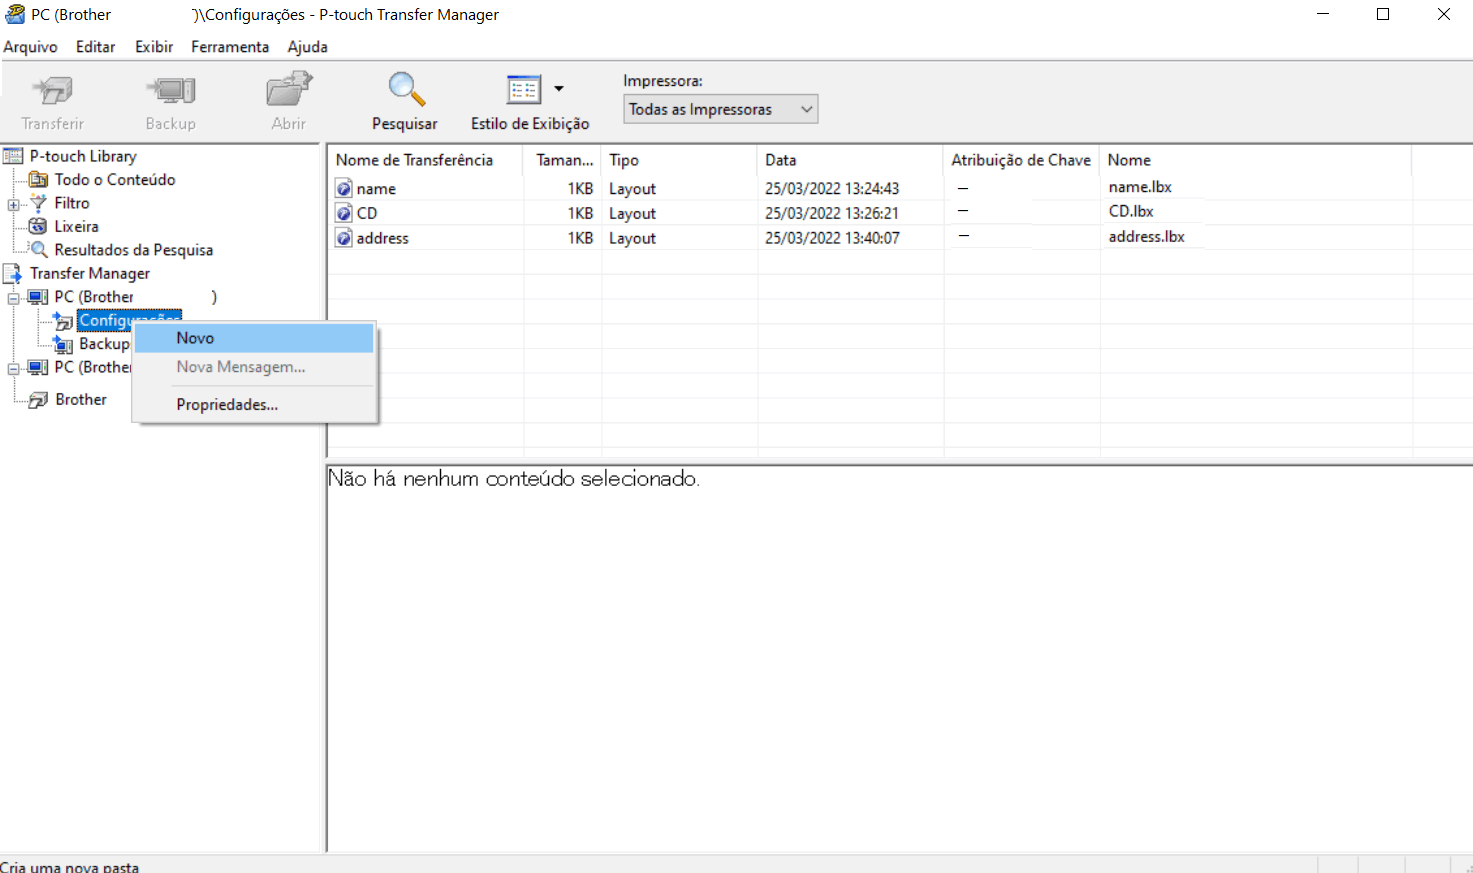This screenshot has height=873, width=1473.
Task: Open the Arquivo menu
Action: (31, 47)
